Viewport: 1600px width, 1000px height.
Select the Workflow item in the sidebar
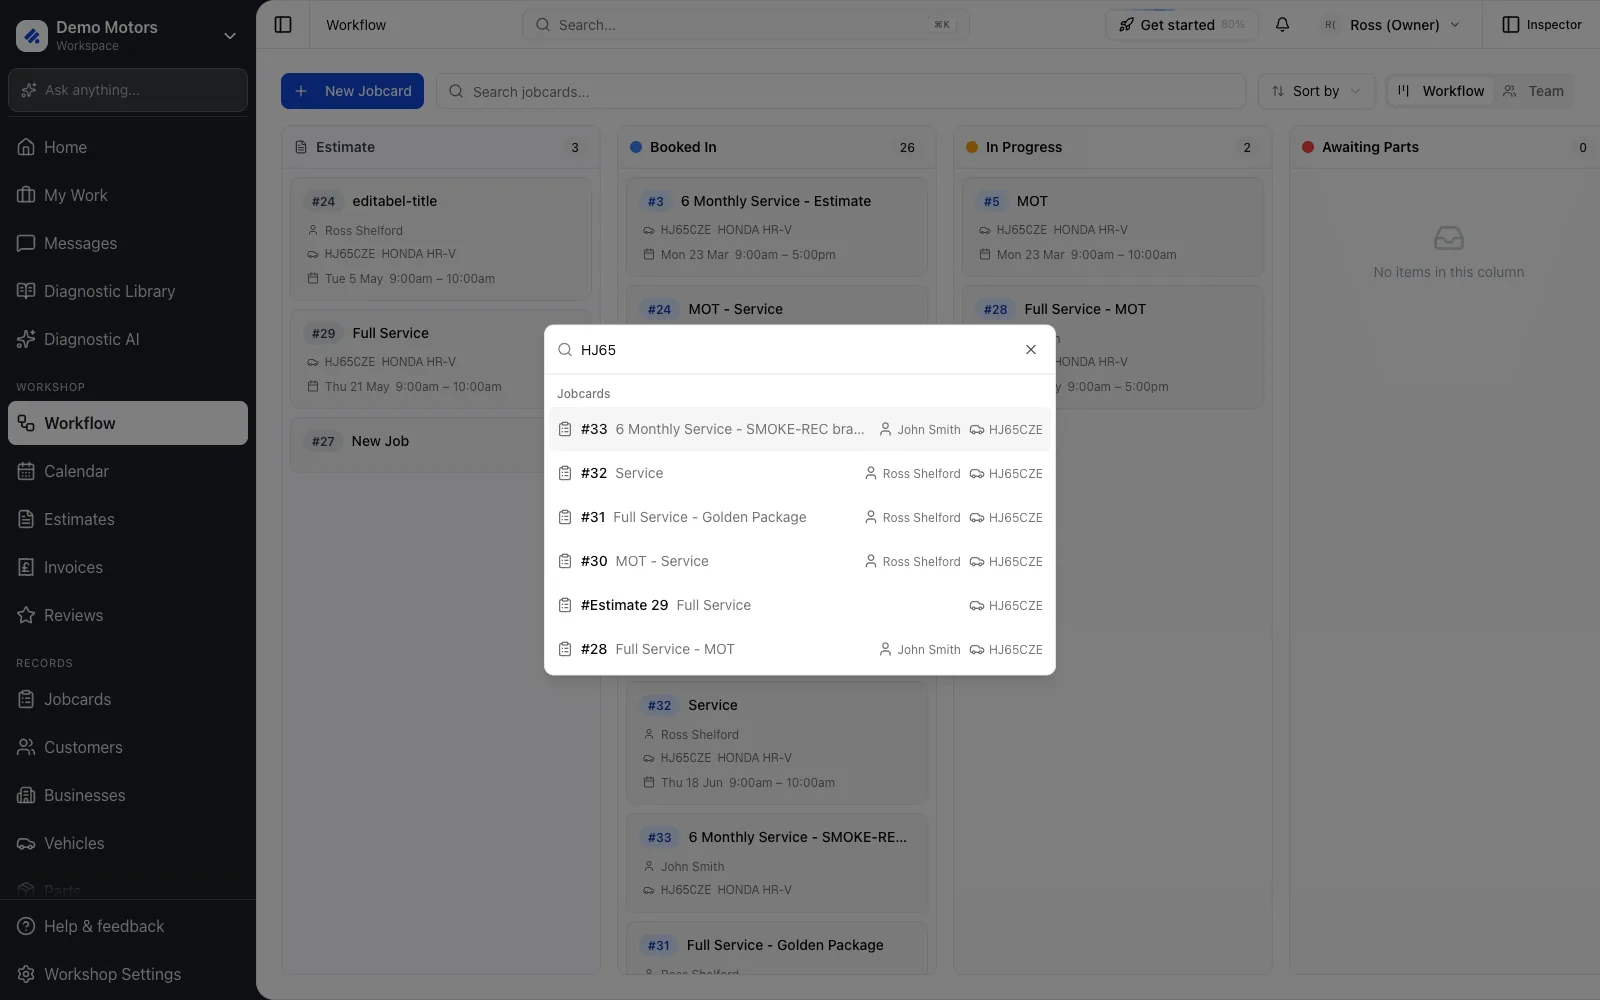point(128,423)
